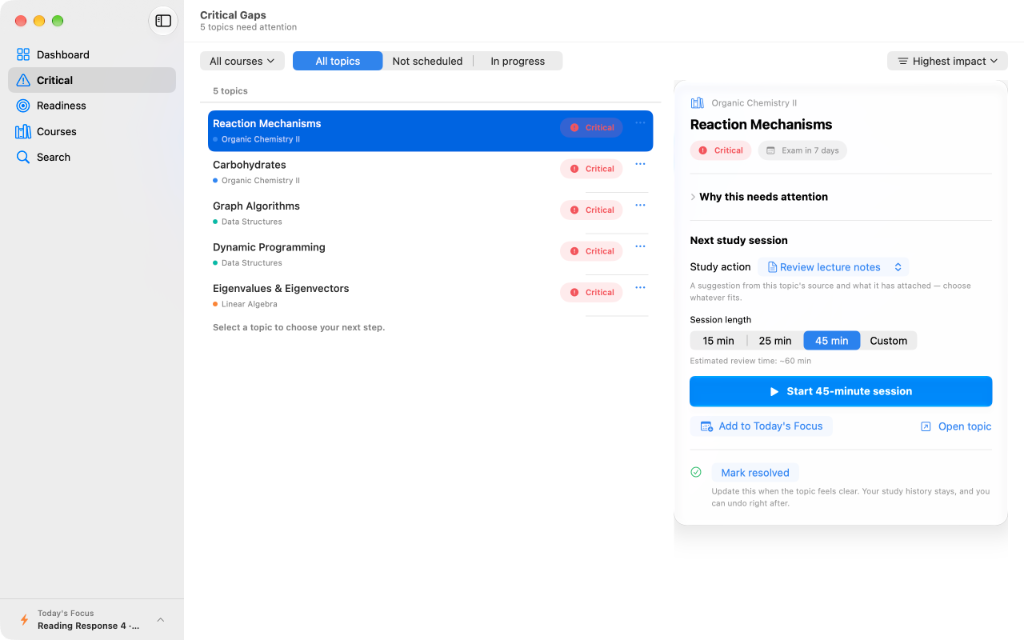Open the more options for Reaction Mechanisms row
Image resolution: width=1024 pixels, height=640 pixels.
(640, 123)
